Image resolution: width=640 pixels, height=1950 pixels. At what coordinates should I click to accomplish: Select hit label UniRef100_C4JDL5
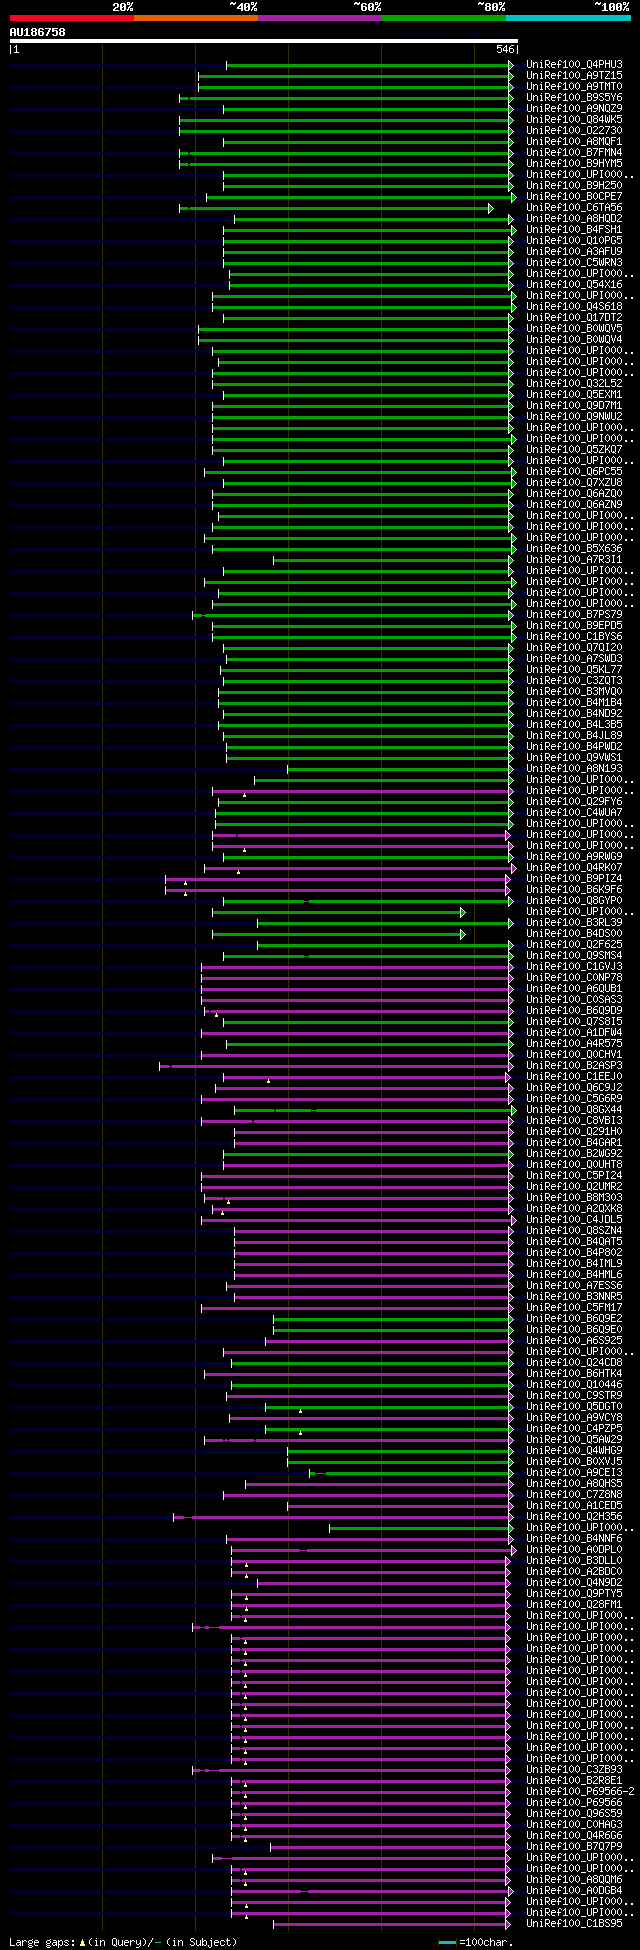[x=574, y=1220]
